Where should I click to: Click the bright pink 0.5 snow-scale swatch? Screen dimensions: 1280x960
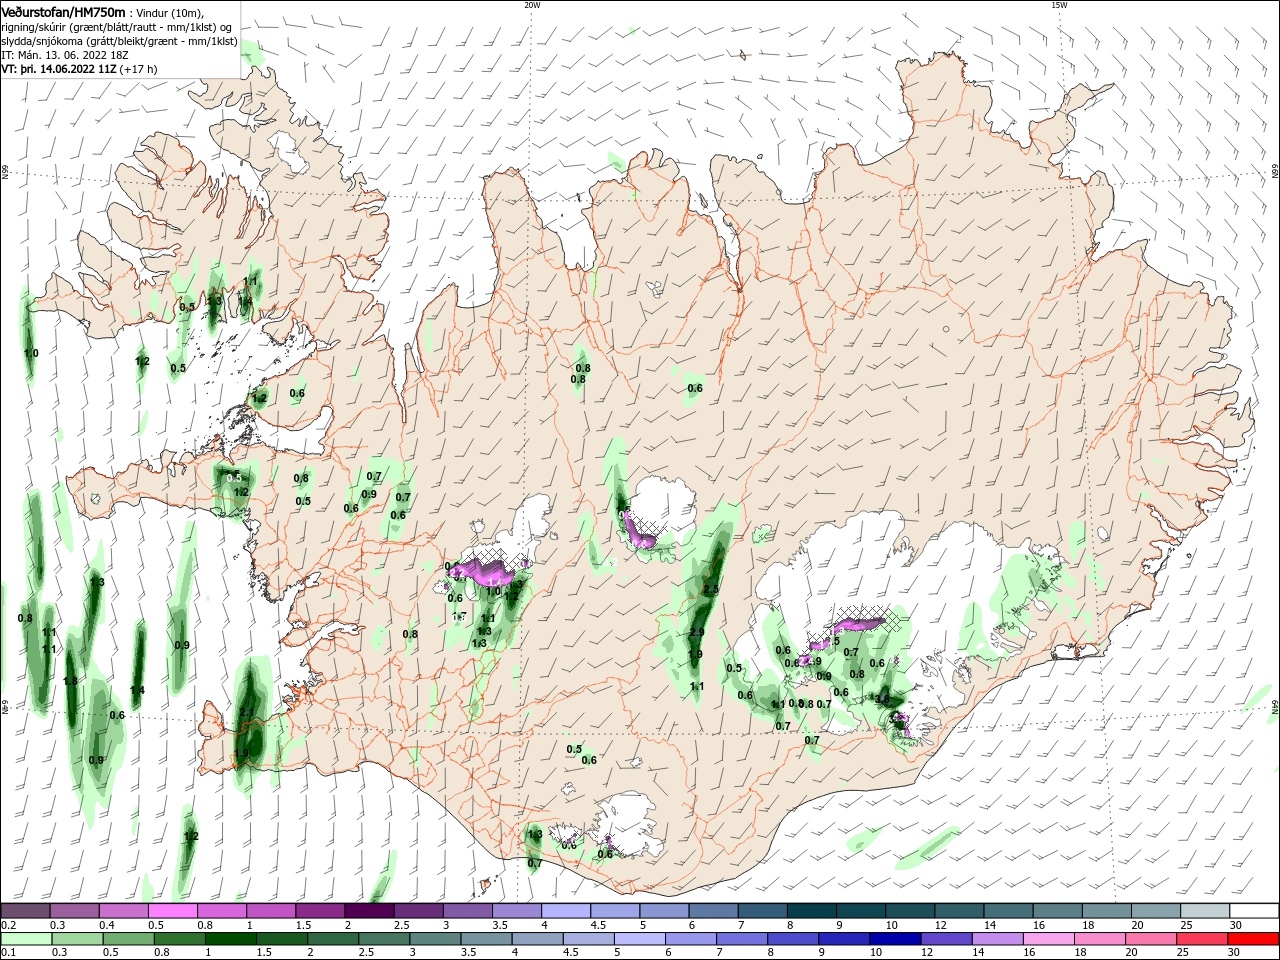coord(172,911)
